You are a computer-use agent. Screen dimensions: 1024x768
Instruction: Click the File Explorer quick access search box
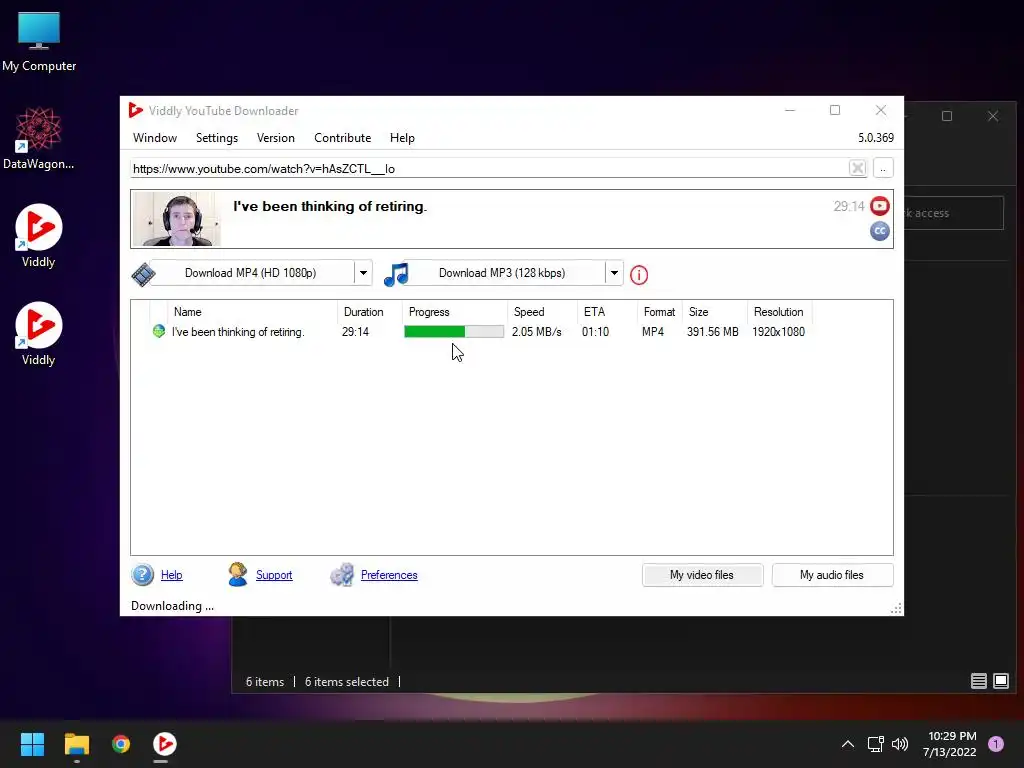point(954,213)
